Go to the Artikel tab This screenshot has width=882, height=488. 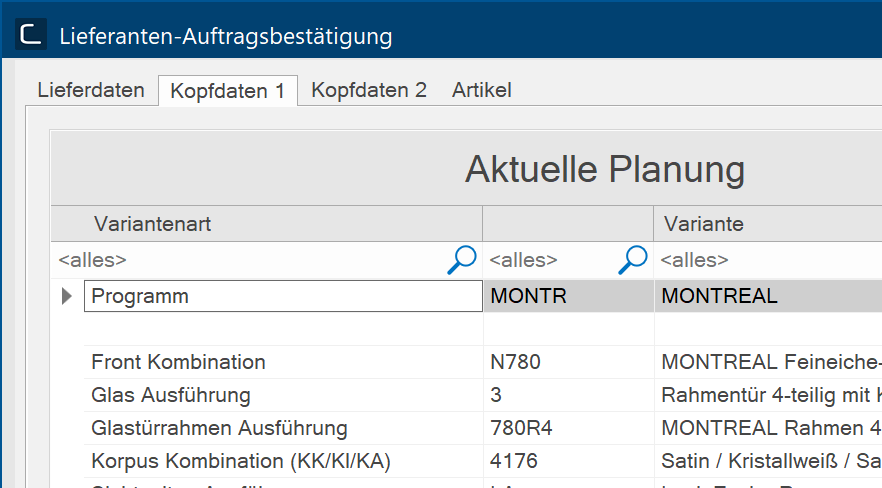(481, 90)
